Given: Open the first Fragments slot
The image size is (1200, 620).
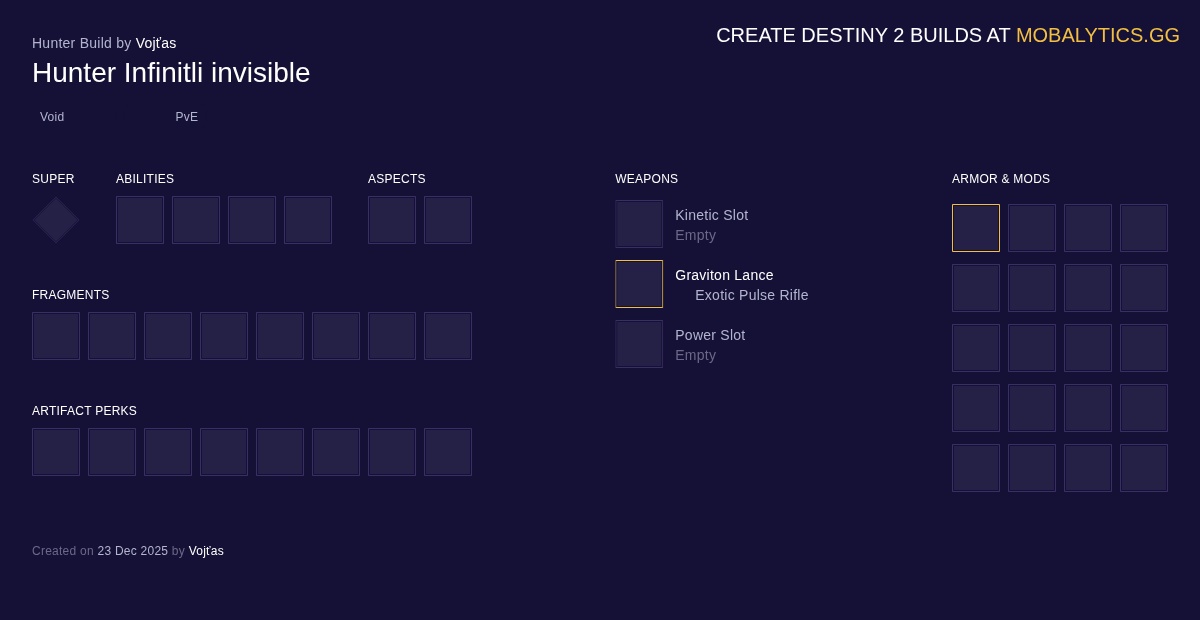Looking at the screenshot, I should click(x=56, y=336).
